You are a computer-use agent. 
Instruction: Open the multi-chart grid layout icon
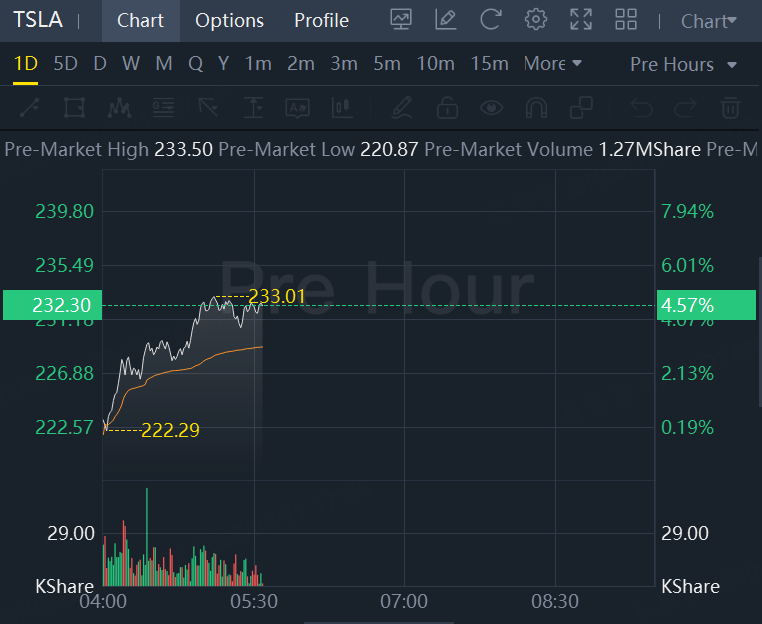tap(626, 20)
